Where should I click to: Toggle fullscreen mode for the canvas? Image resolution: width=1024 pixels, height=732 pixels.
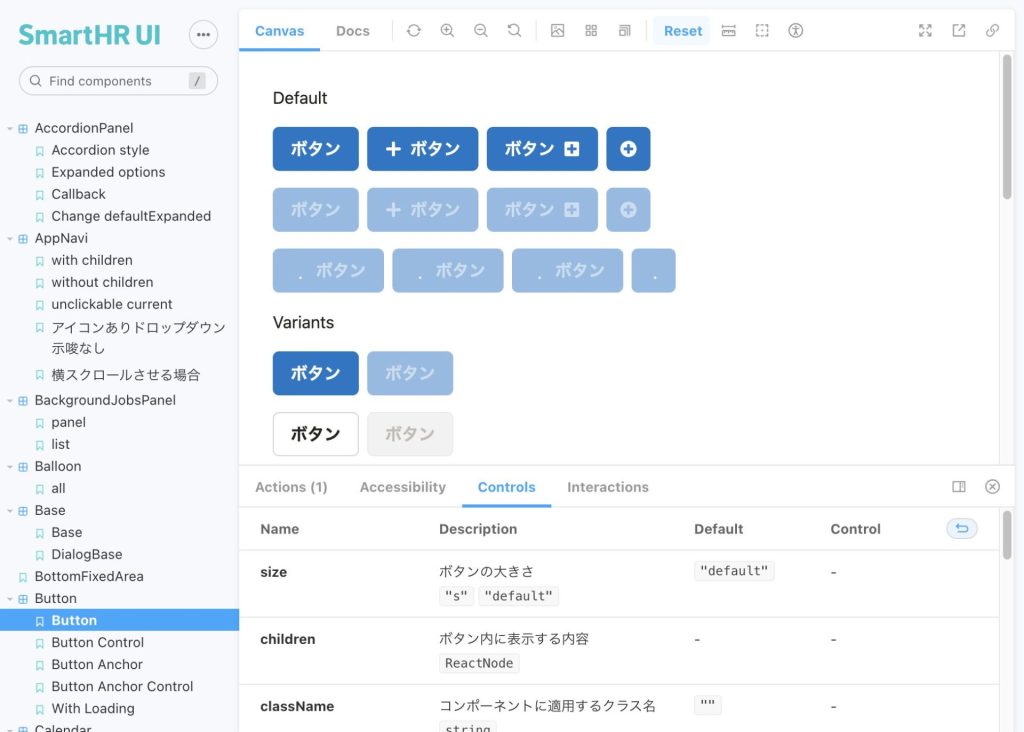(x=924, y=30)
